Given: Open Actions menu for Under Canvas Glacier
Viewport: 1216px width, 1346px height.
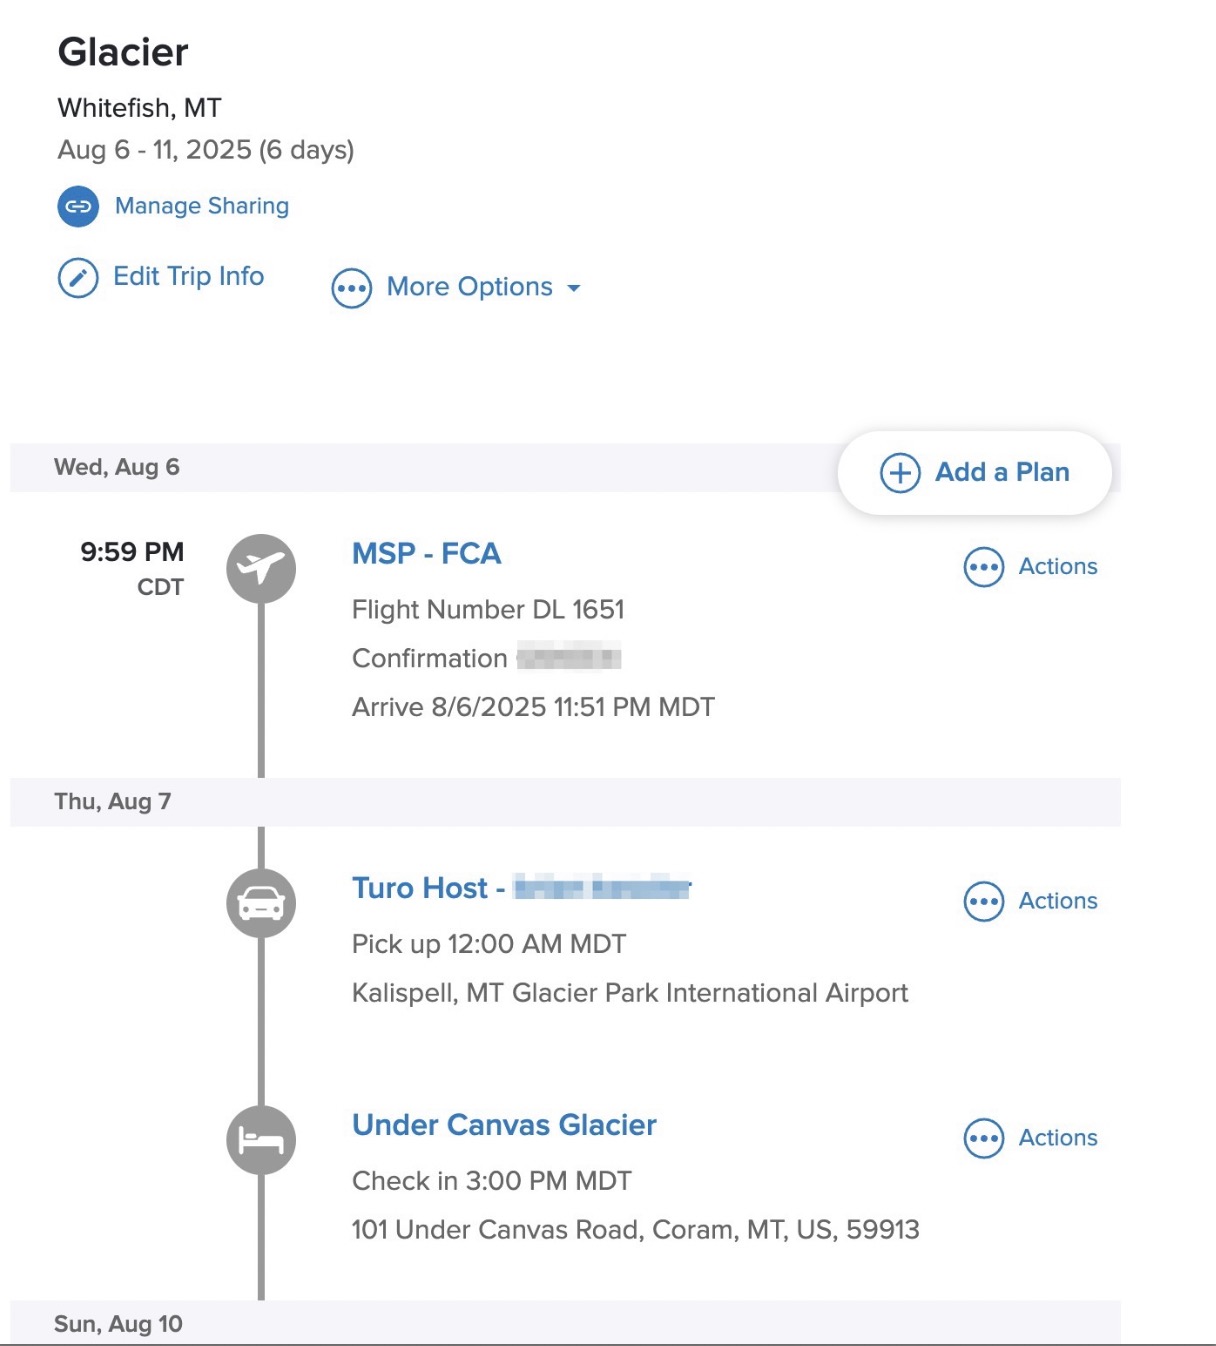Looking at the screenshot, I should click(x=1030, y=1138).
